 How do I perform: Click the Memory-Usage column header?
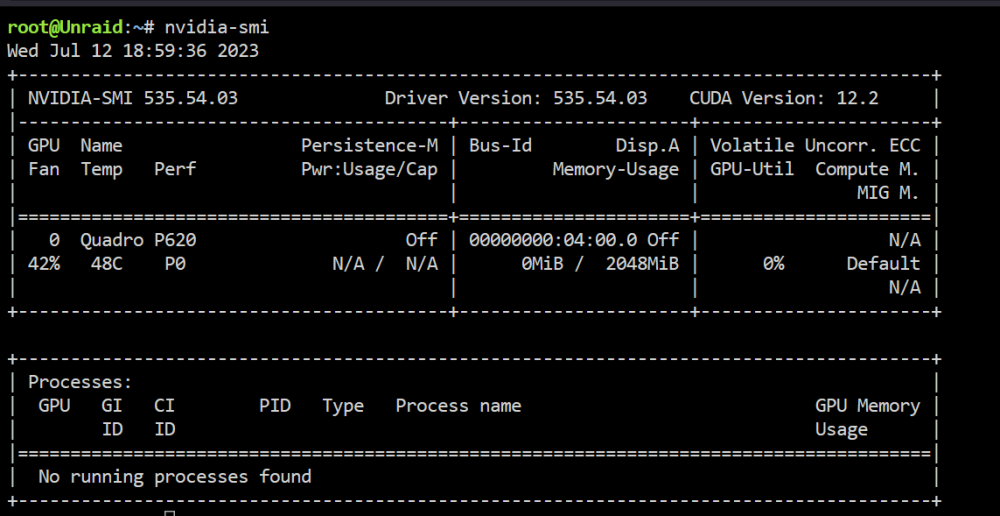tap(615, 170)
